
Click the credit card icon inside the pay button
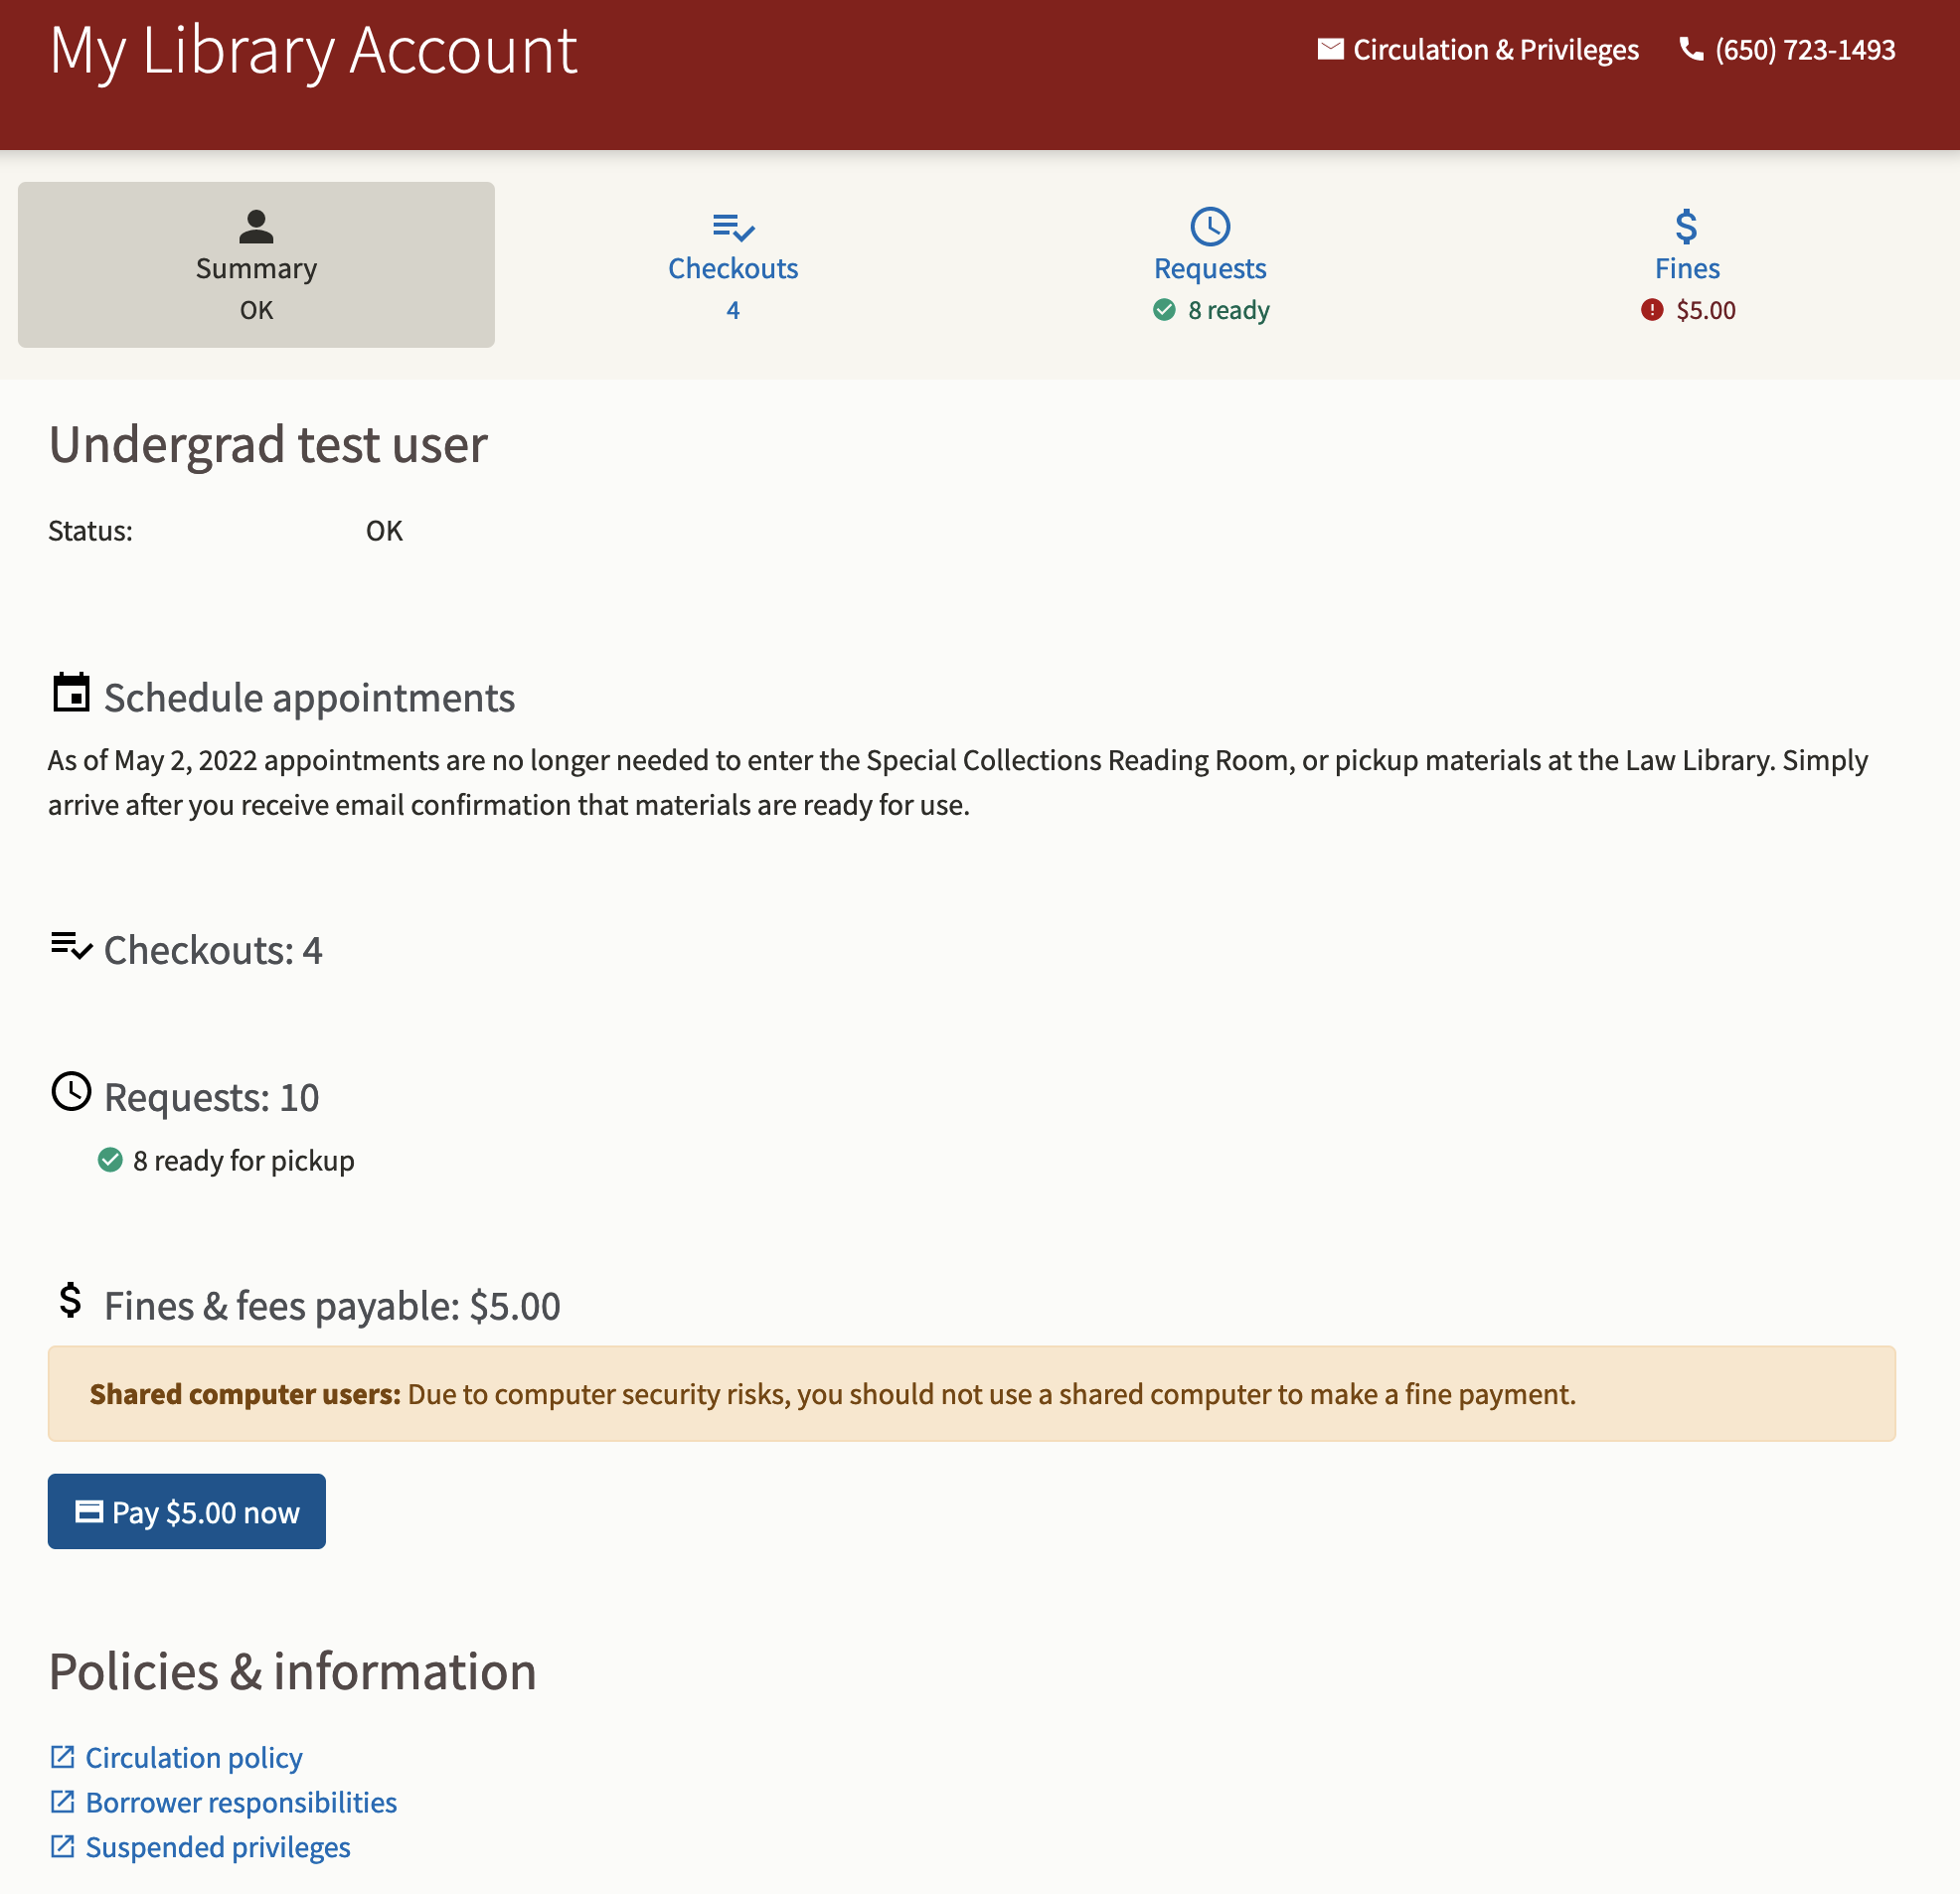[x=89, y=1511]
